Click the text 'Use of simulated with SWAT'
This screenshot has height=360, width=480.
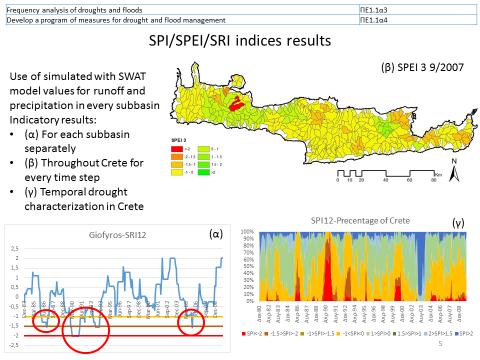(x=78, y=76)
